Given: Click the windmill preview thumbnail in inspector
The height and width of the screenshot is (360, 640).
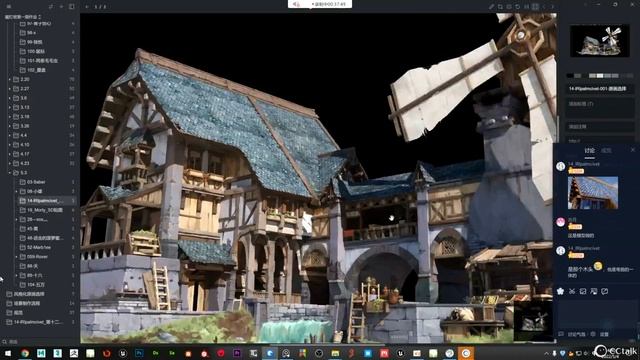Looking at the screenshot, I should coord(600,41).
